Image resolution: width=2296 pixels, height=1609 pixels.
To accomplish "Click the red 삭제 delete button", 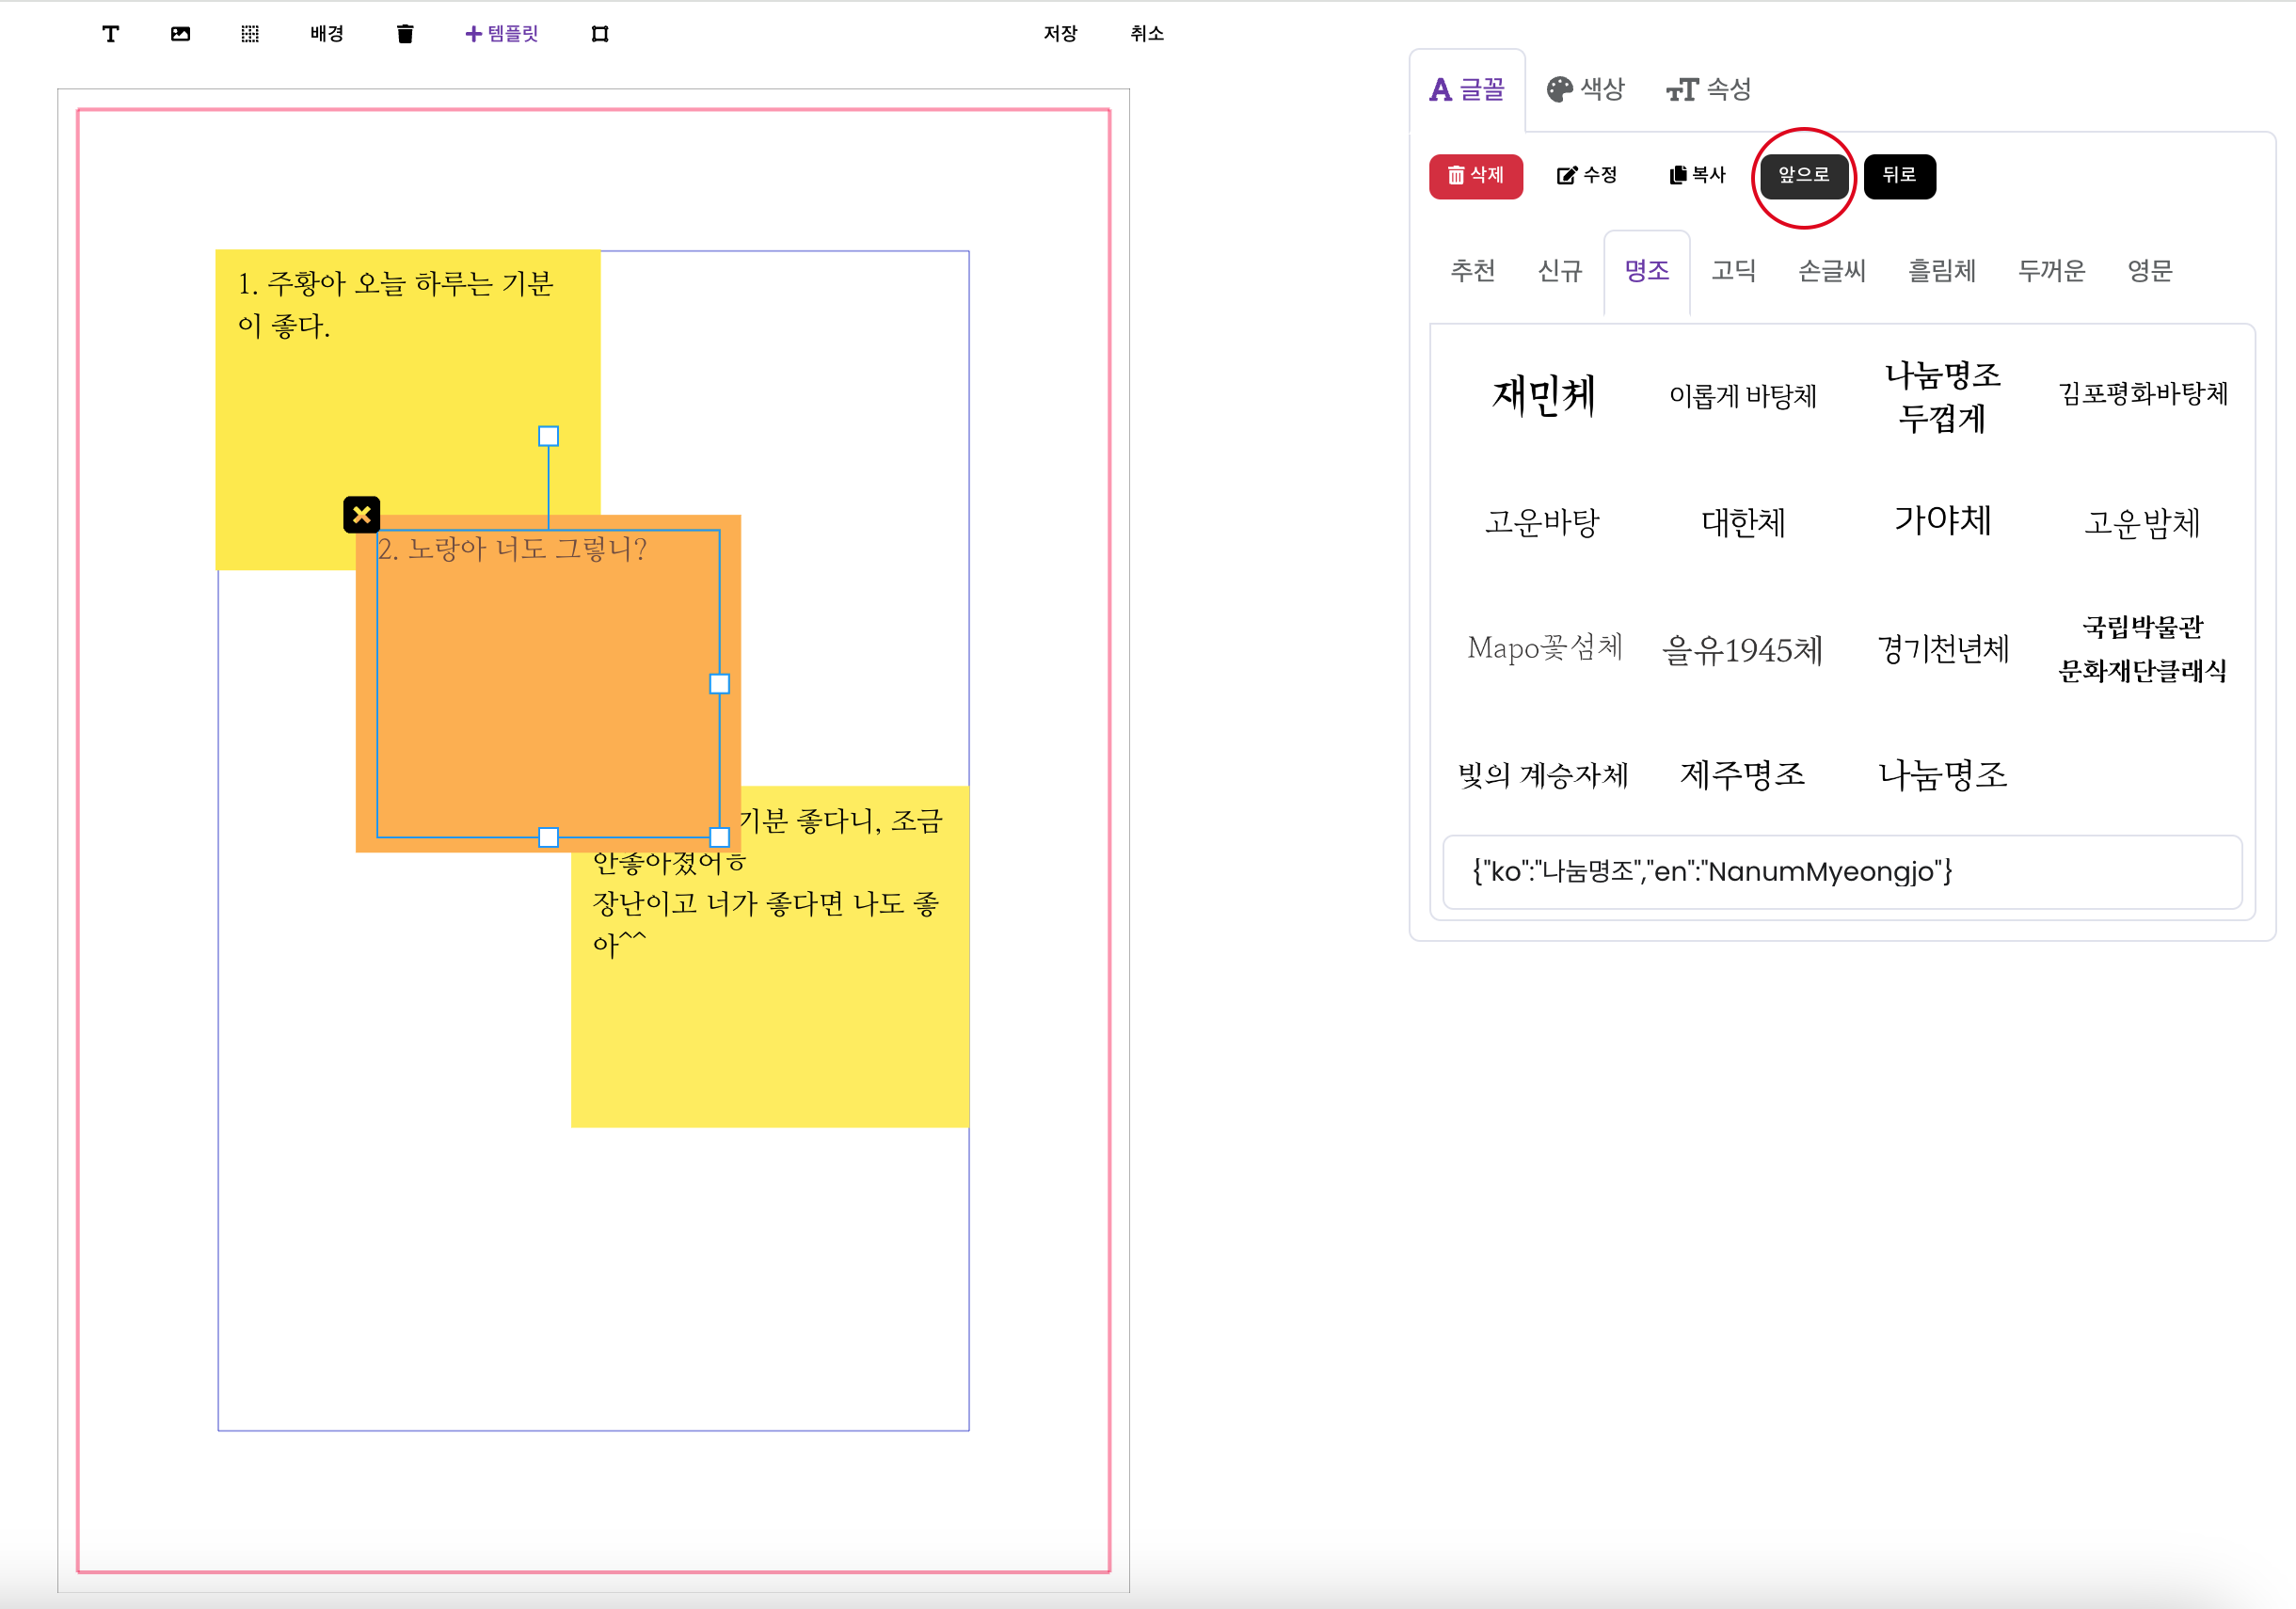I will (x=1475, y=176).
